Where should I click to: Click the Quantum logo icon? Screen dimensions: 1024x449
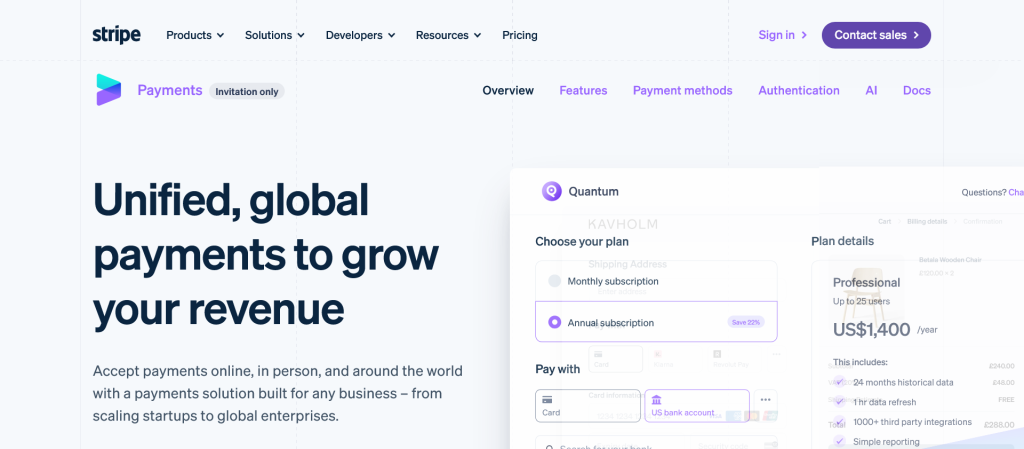coord(551,191)
